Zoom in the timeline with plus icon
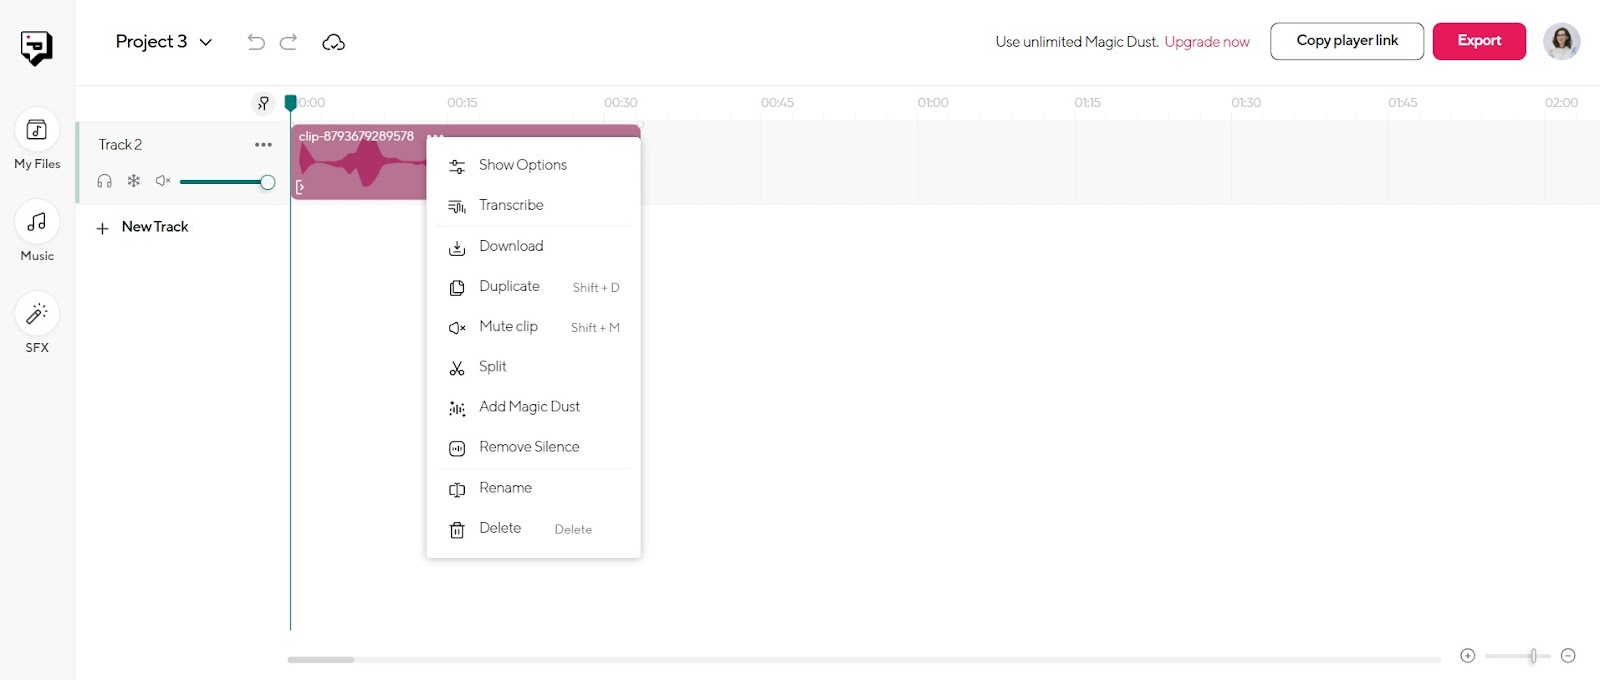Screen dimensions: 1600x680 (x=1467, y=656)
